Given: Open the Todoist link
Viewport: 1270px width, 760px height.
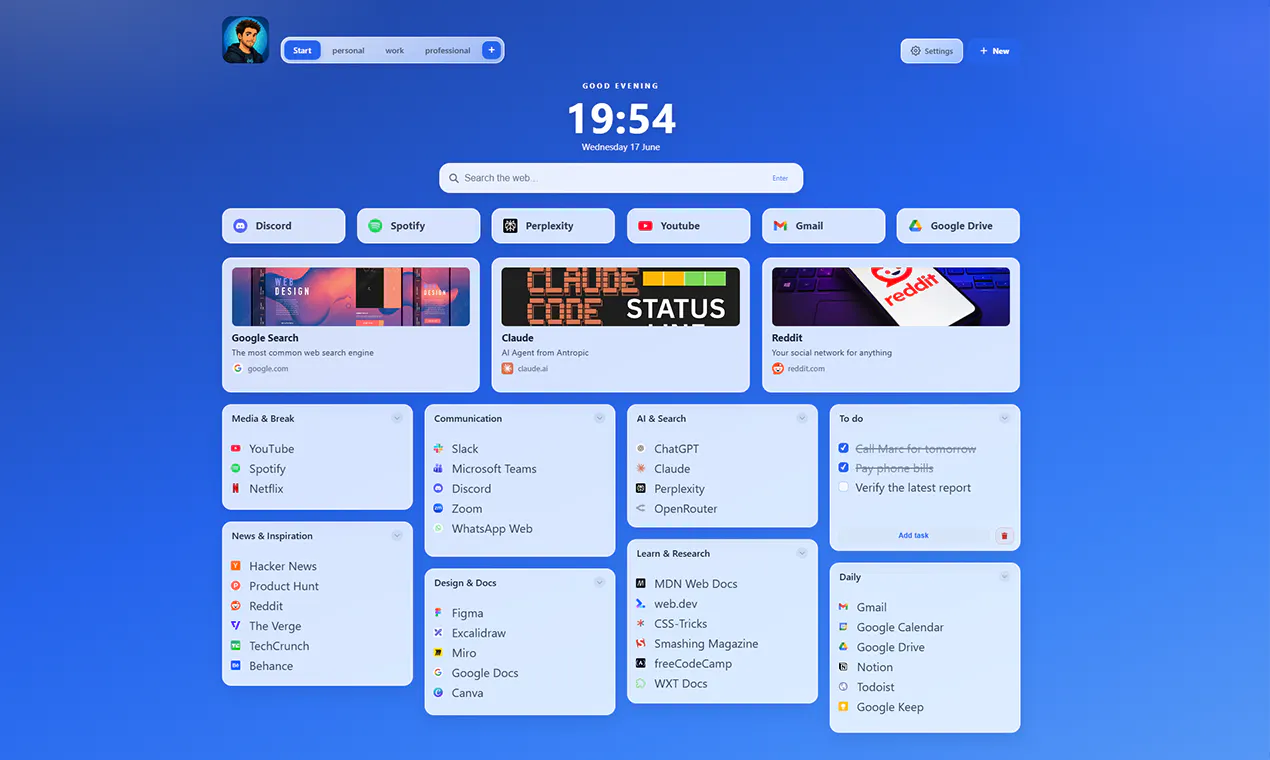Looking at the screenshot, I should 875,687.
